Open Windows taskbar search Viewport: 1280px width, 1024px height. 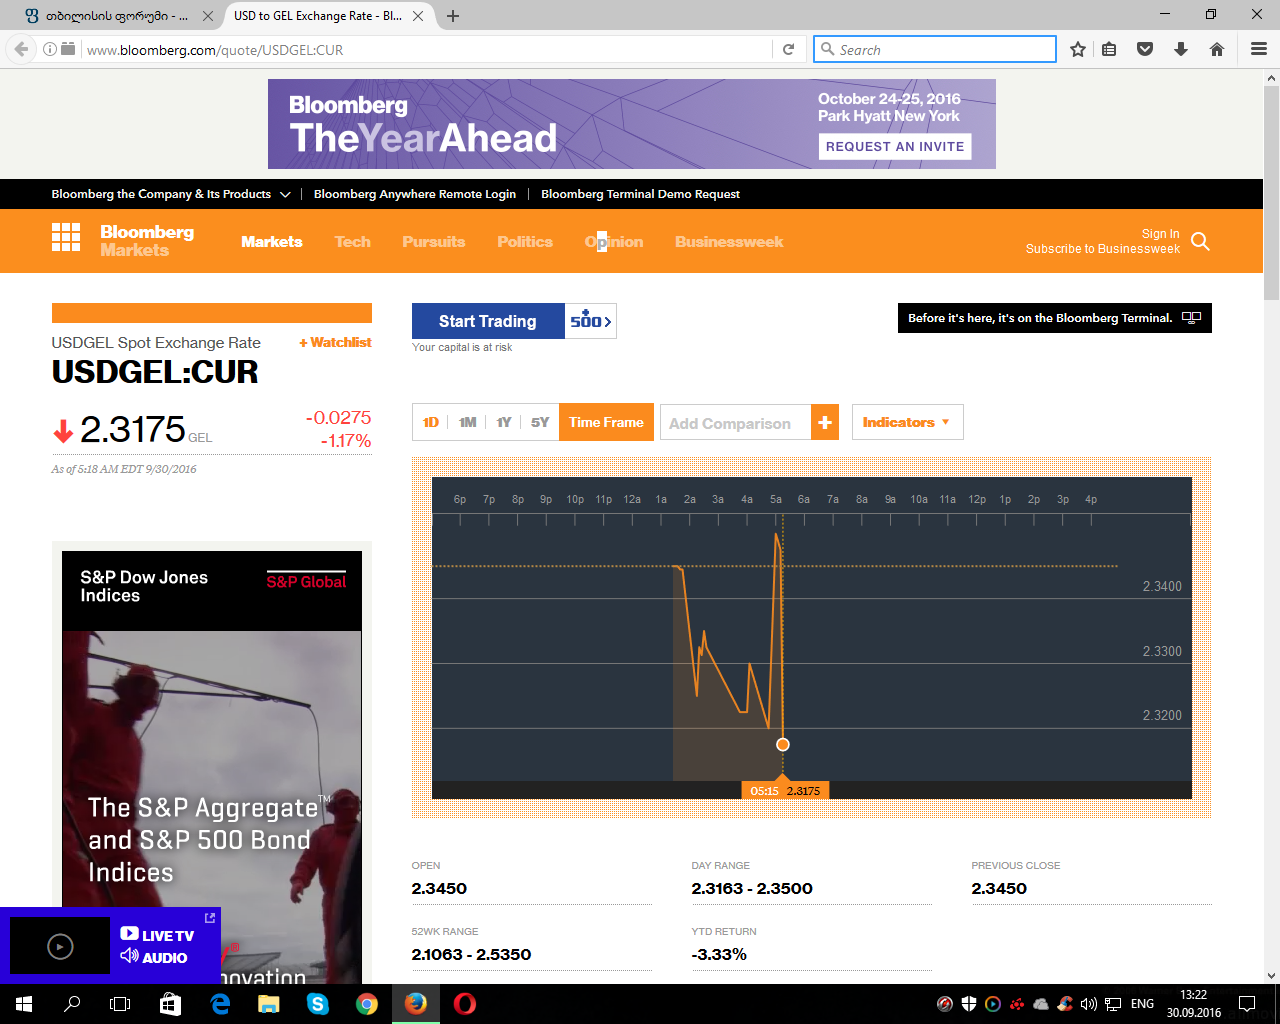coord(72,1004)
